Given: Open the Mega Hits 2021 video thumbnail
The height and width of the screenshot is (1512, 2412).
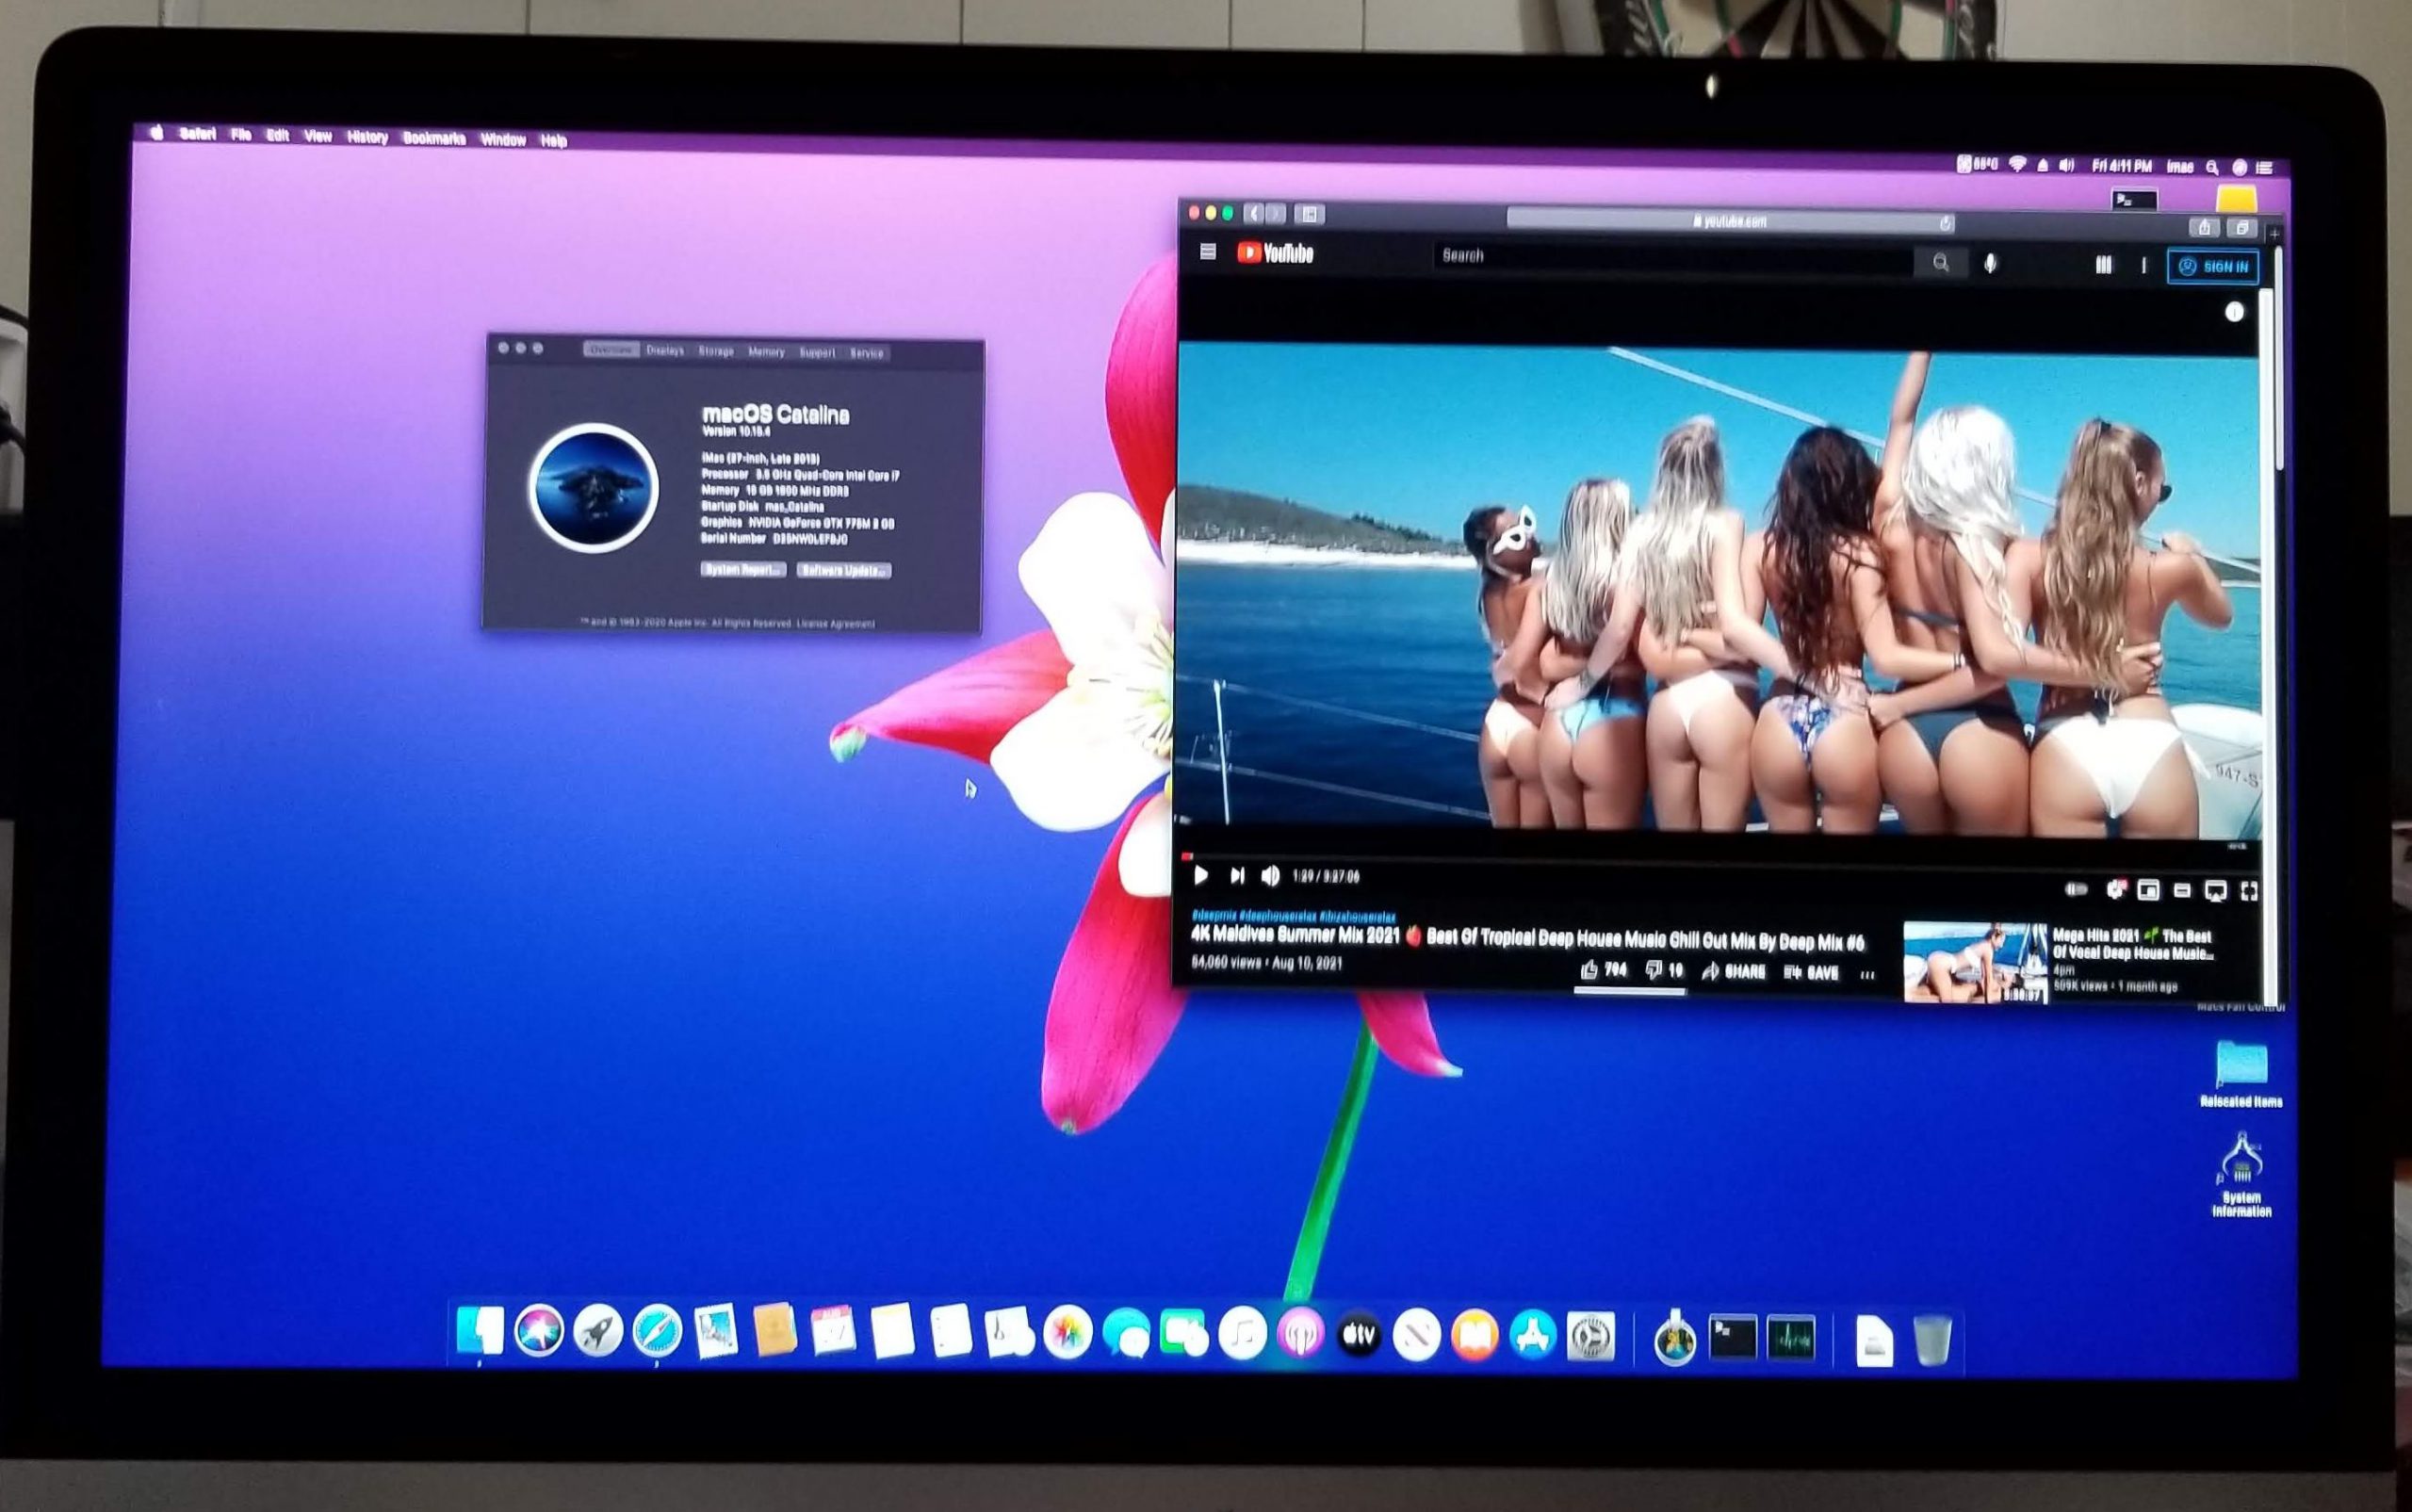Looking at the screenshot, I should point(1974,961).
